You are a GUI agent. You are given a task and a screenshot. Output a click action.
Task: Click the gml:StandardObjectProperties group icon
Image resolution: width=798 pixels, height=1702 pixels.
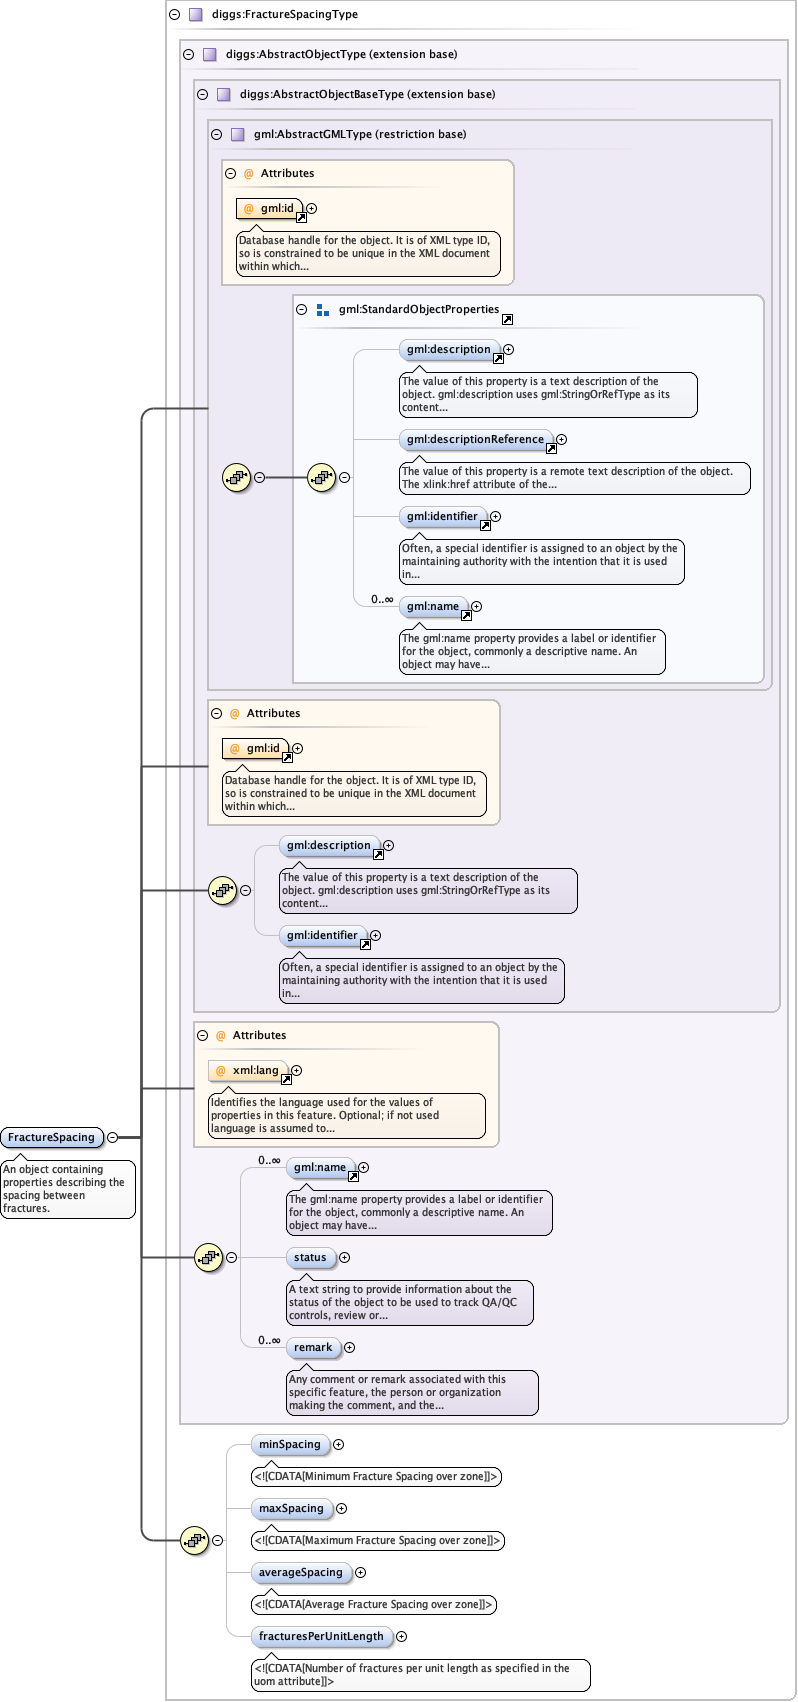click(322, 310)
